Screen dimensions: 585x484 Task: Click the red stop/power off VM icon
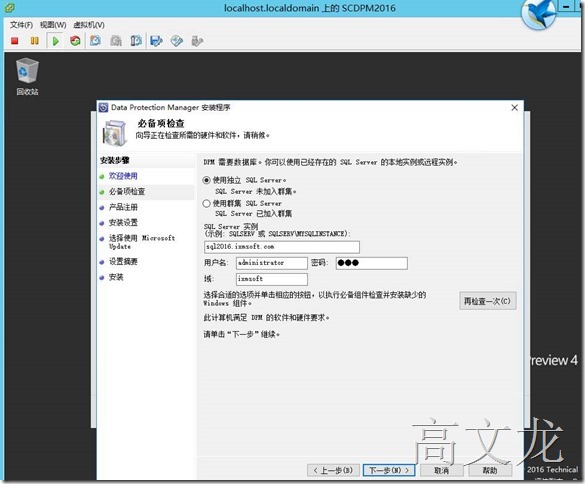15,41
